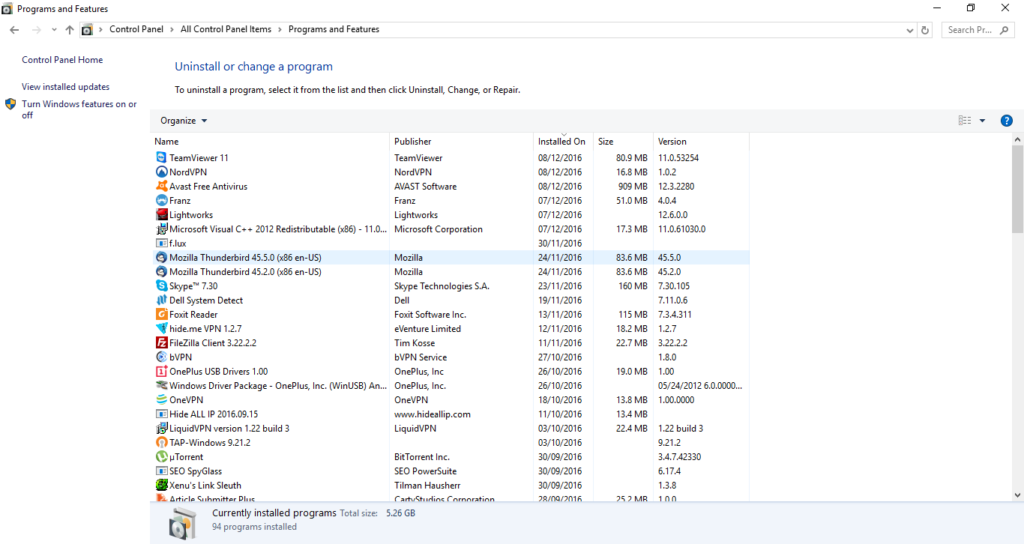Click the Foxit Reader icon
This screenshot has width=1024, height=544.
161,314
